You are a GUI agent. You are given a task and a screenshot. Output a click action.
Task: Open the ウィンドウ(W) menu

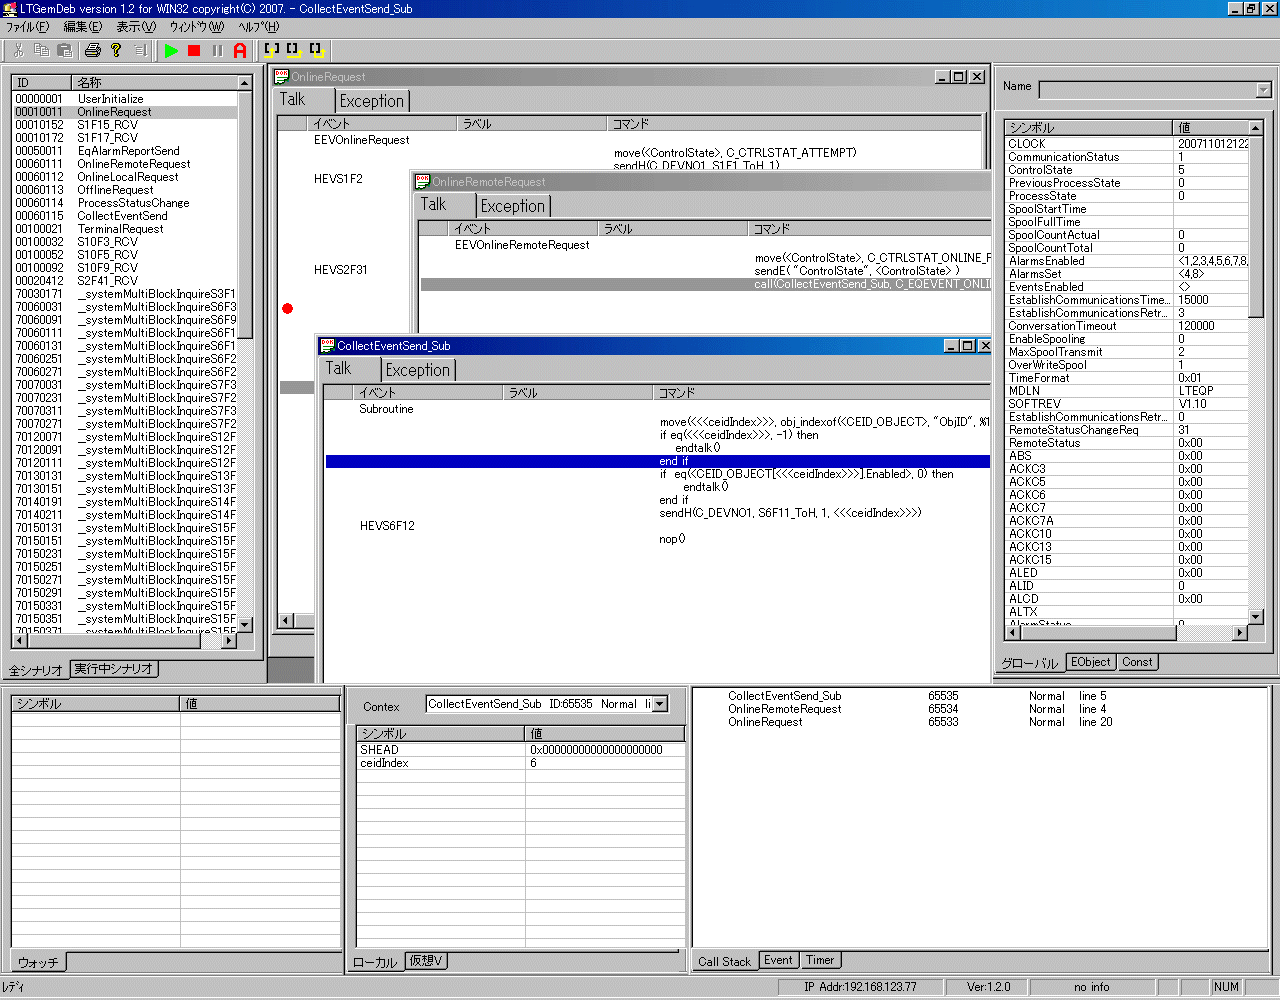tap(196, 27)
